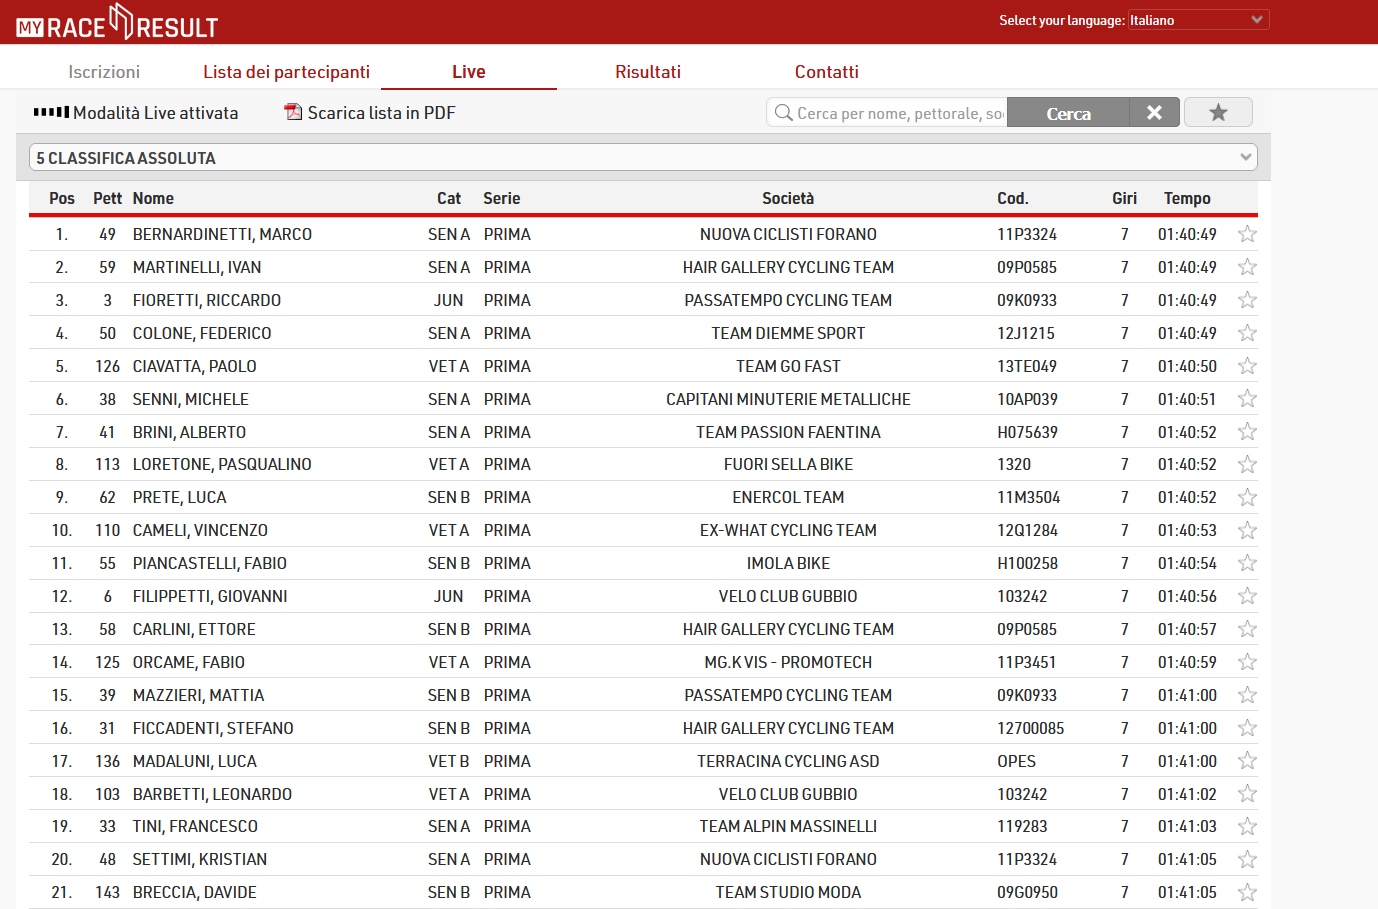Image resolution: width=1378 pixels, height=909 pixels.
Task: Click team TEAM STUDIO MODA
Action: click(x=788, y=892)
